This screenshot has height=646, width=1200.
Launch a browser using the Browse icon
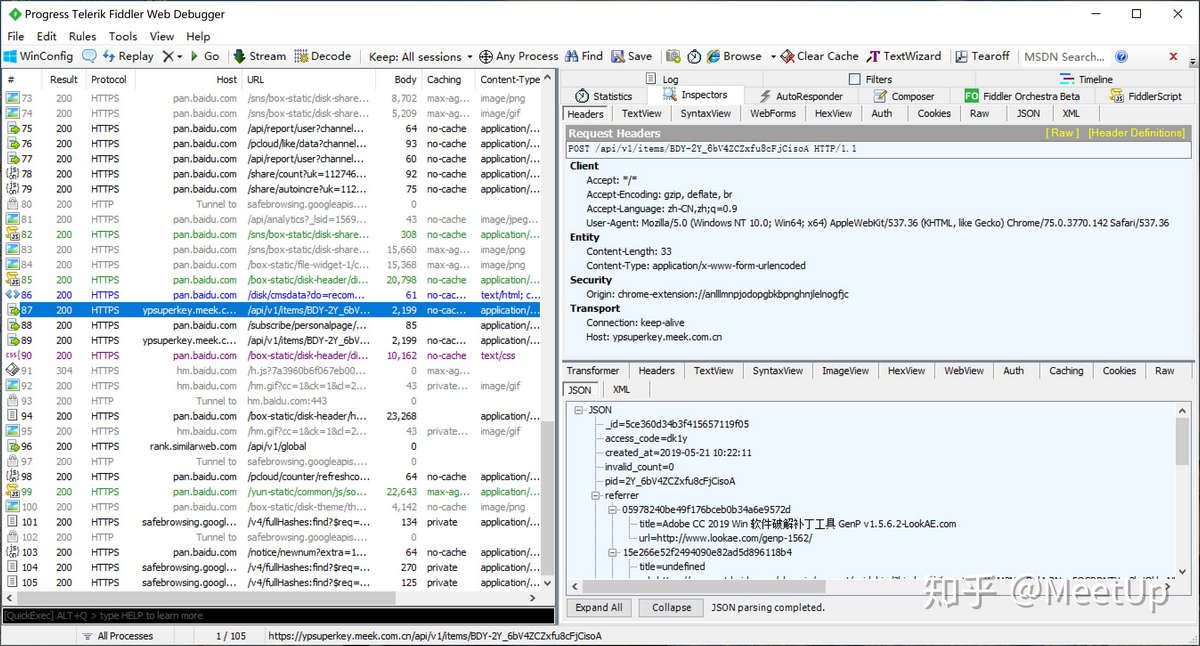(x=733, y=56)
